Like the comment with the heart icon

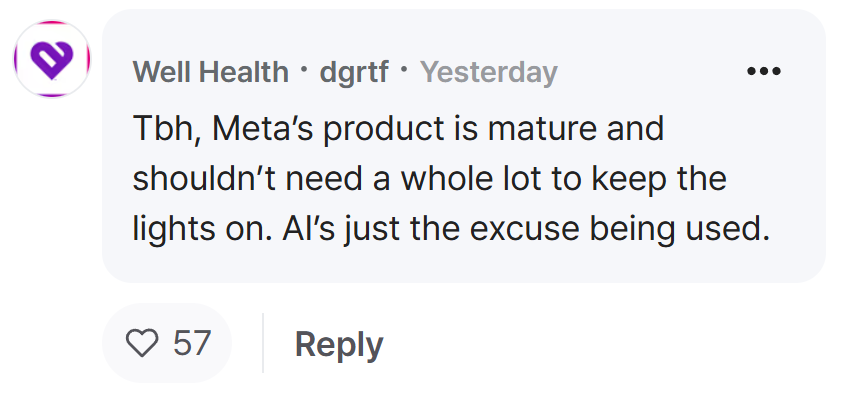click(x=142, y=343)
